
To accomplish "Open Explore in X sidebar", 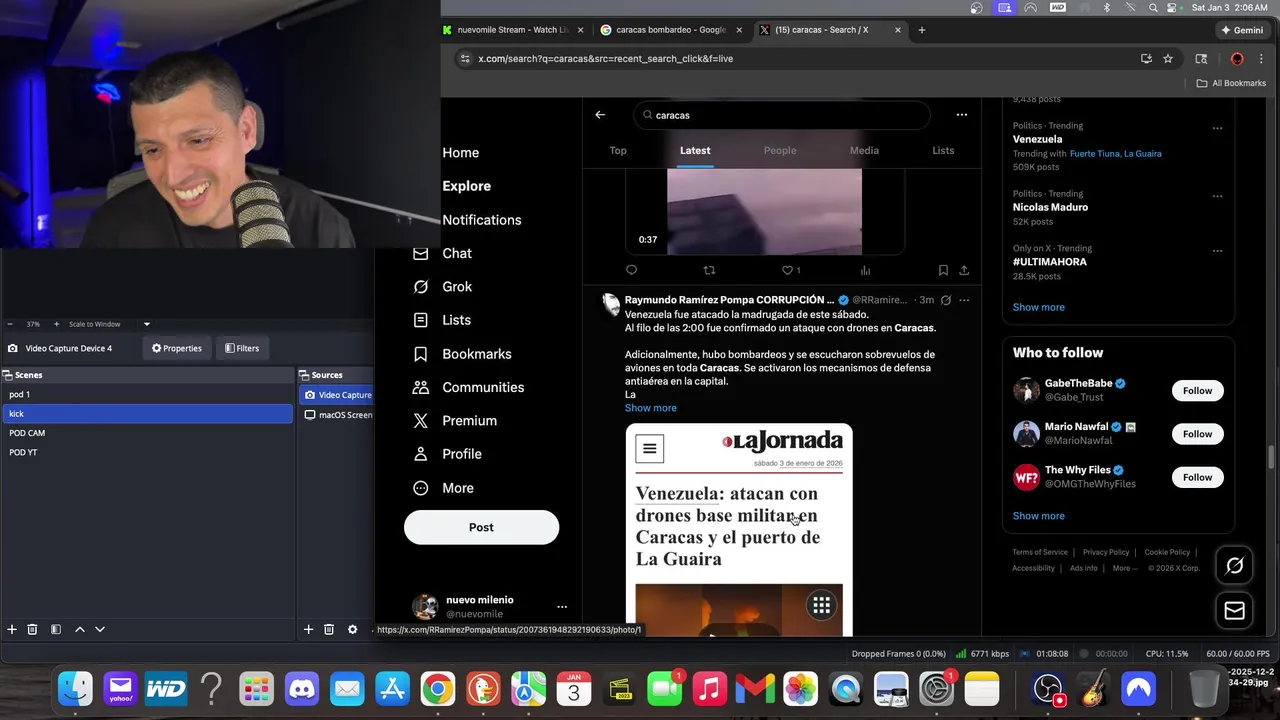I will [x=466, y=186].
